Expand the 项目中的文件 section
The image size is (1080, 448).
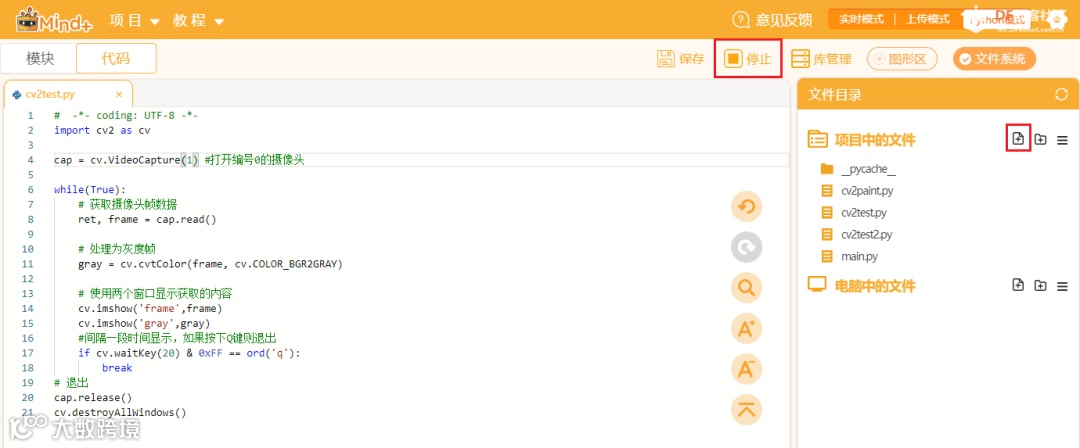[x=862, y=140]
